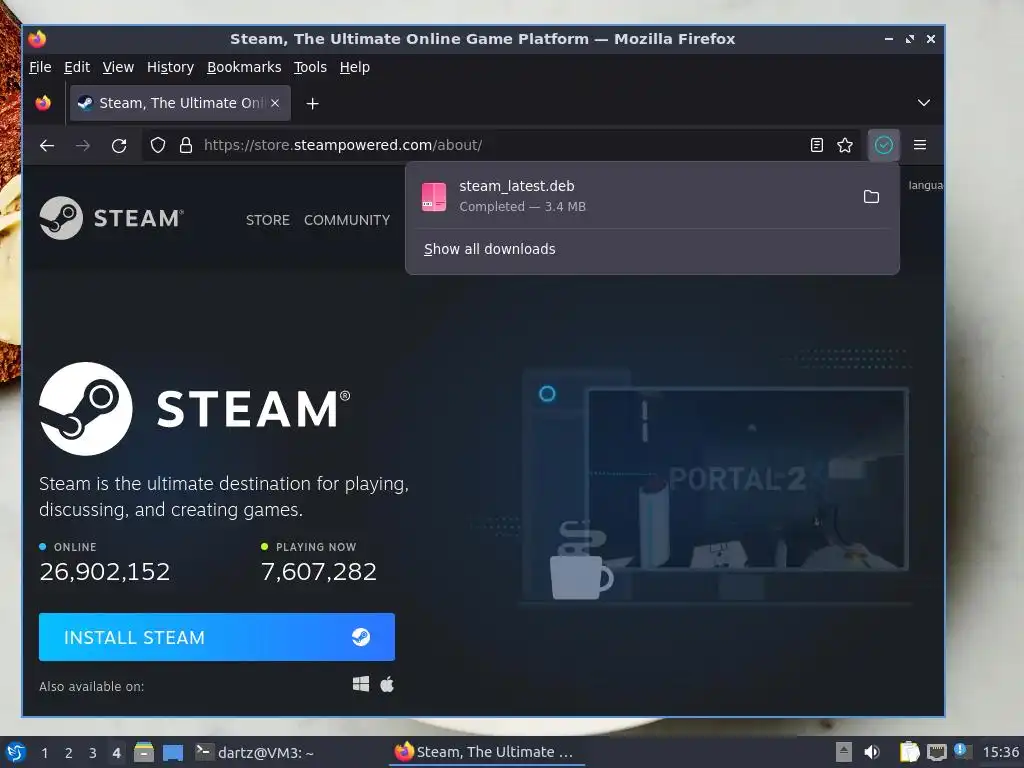The image size is (1024, 768).
Task: Open the update notifier tray icon
Action: pyautogui.click(x=962, y=751)
